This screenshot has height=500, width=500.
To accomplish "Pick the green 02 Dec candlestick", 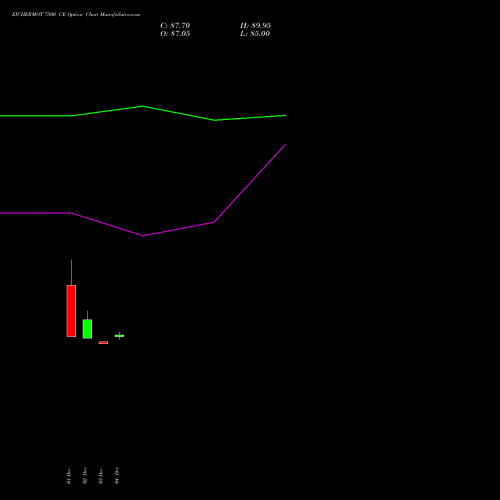I will coord(87,329).
